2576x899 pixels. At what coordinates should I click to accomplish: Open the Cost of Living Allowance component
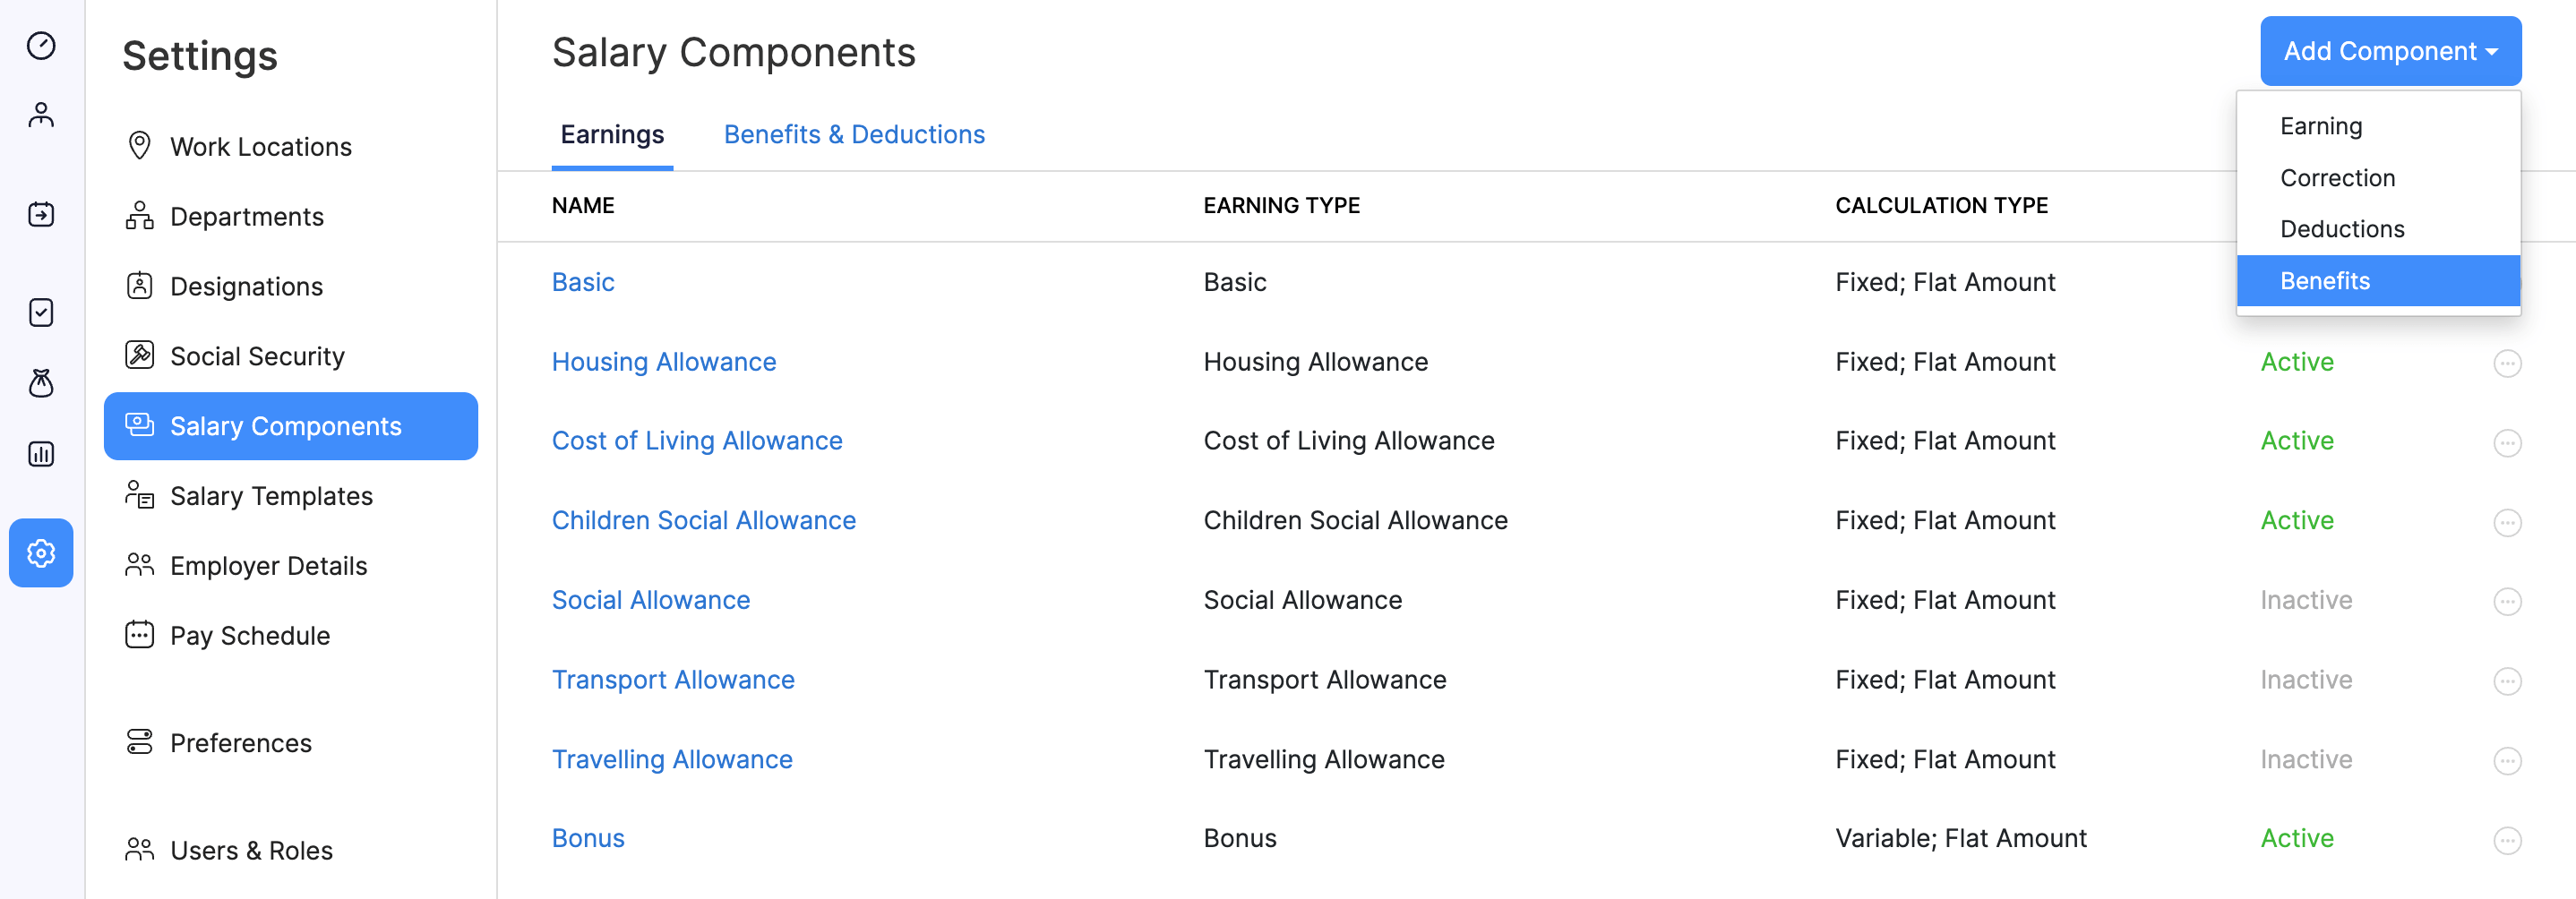697,440
